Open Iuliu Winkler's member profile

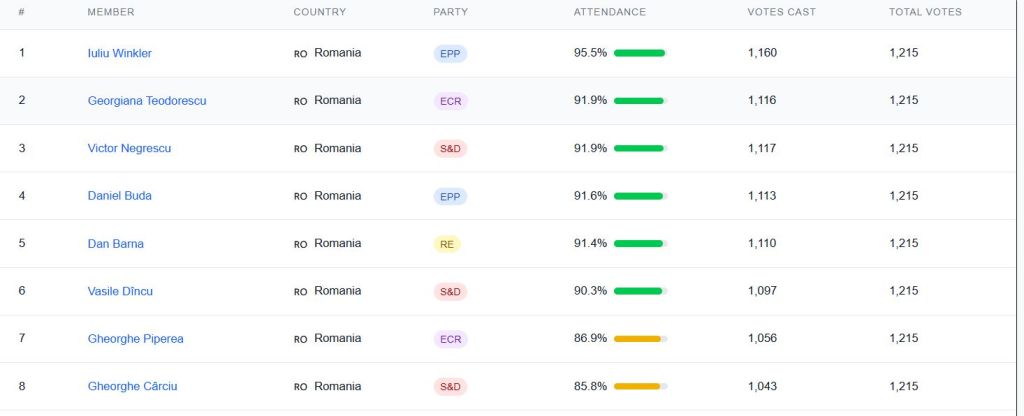[119, 53]
